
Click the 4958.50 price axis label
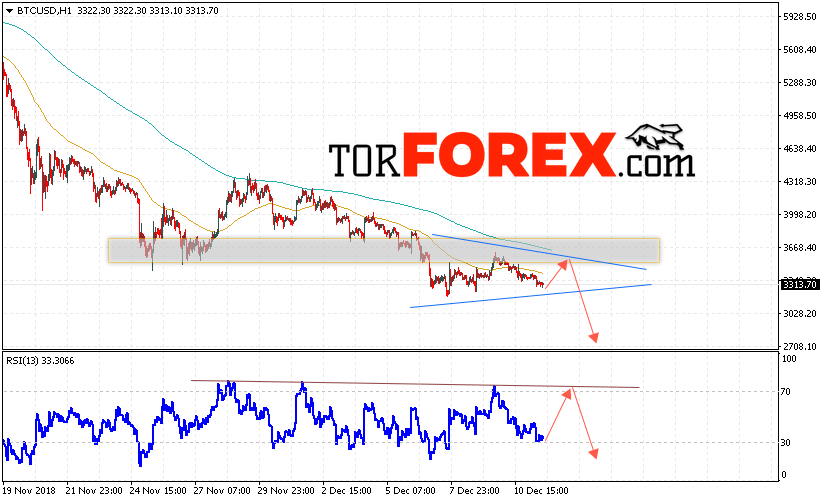click(x=800, y=116)
